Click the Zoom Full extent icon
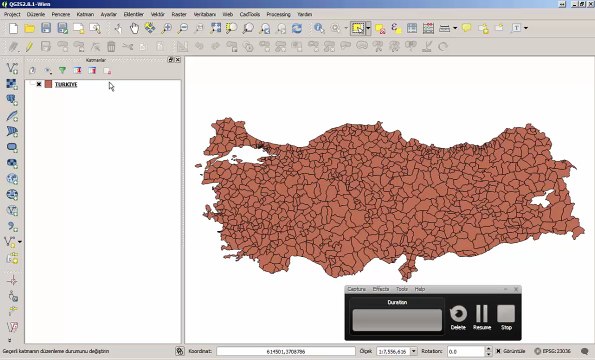 click(216, 28)
